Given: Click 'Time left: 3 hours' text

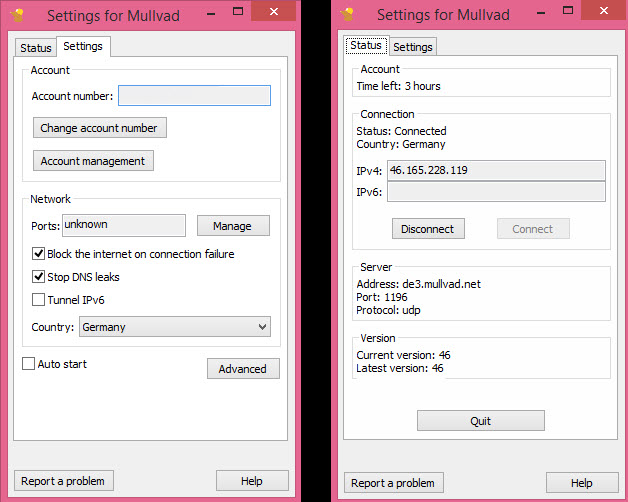Looking at the screenshot, I should tap(399, 86).
